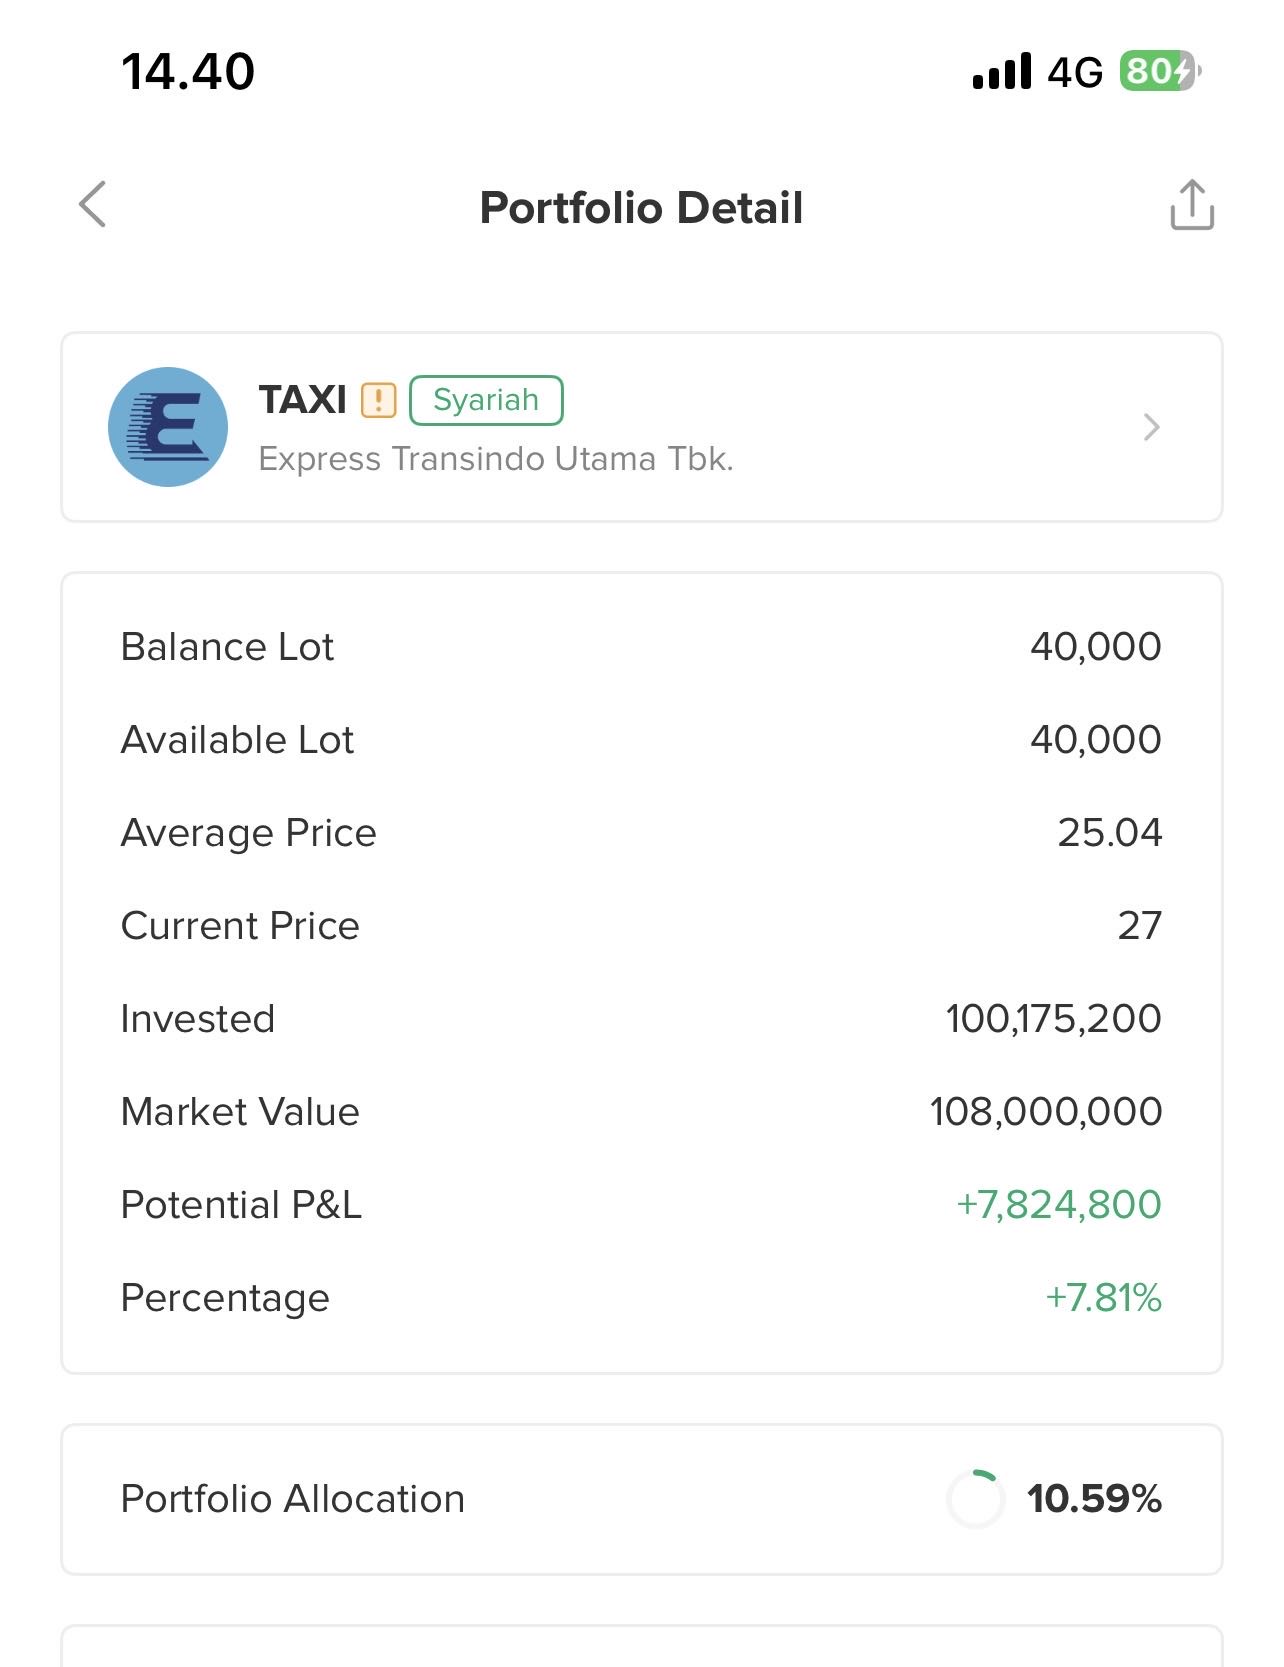
Task: Tap the Portfolio Allocation 10.59% value
Action: 1094,1498
